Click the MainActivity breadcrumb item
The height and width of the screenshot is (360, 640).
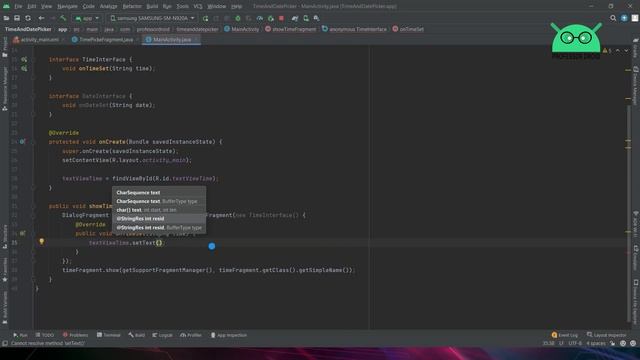click(x=242, y=29)
